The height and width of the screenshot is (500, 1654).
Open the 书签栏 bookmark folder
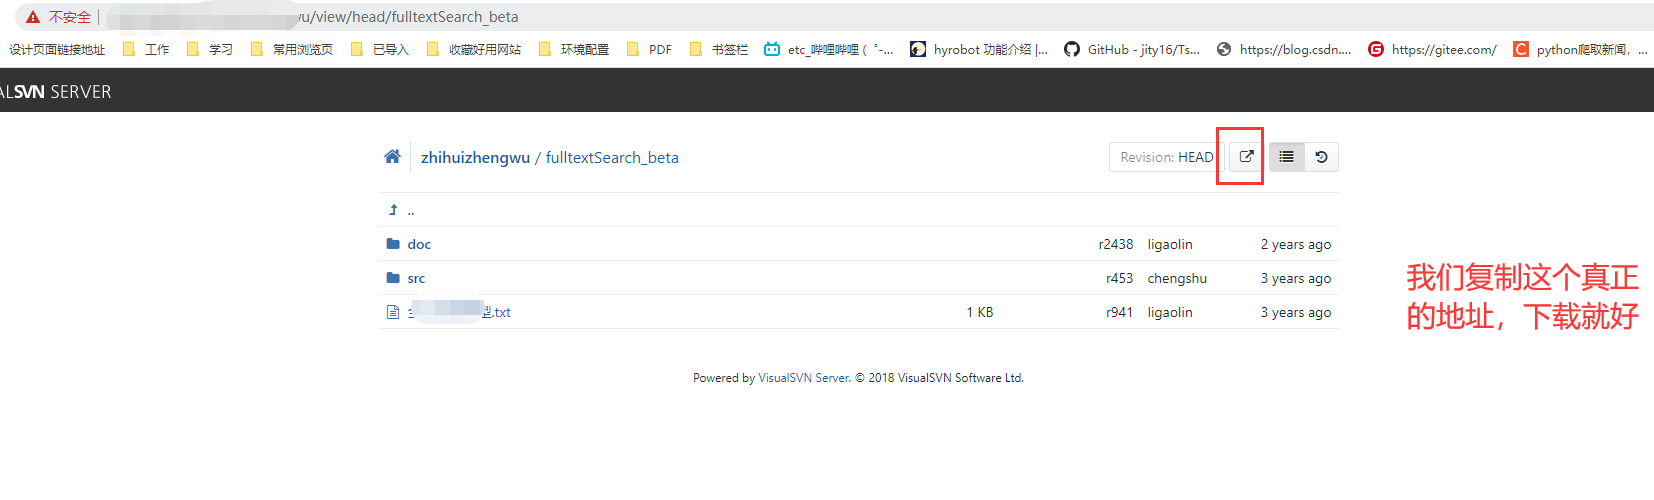[x=718, y=49]
